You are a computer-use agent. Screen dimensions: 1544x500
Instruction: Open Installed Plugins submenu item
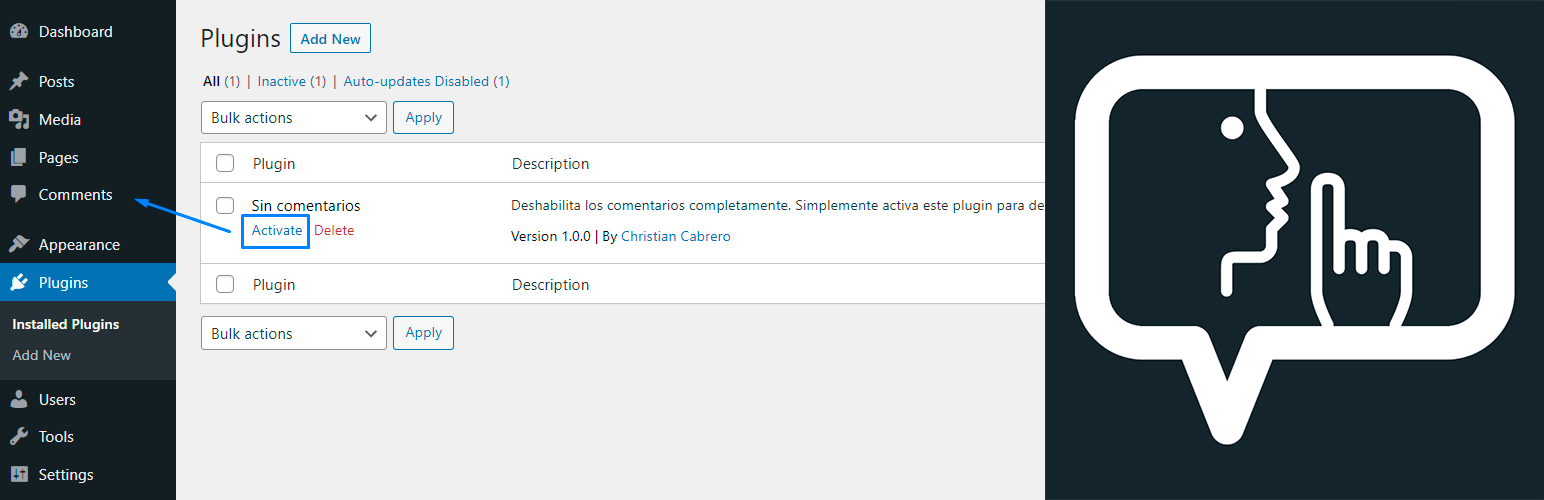point(66,325)
